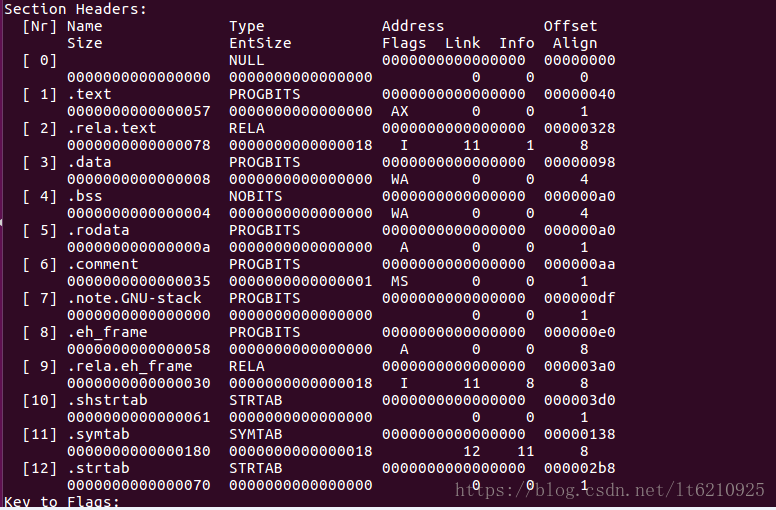Click section index '[10]'
The image size is (776, 510).
pos(40,400)
